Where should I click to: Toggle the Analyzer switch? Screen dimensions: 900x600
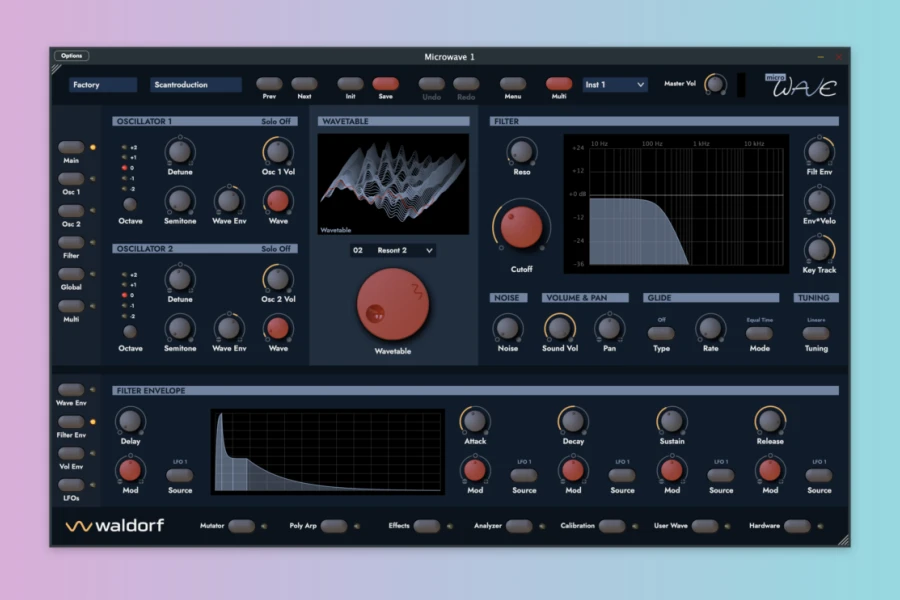click(519, 525)
